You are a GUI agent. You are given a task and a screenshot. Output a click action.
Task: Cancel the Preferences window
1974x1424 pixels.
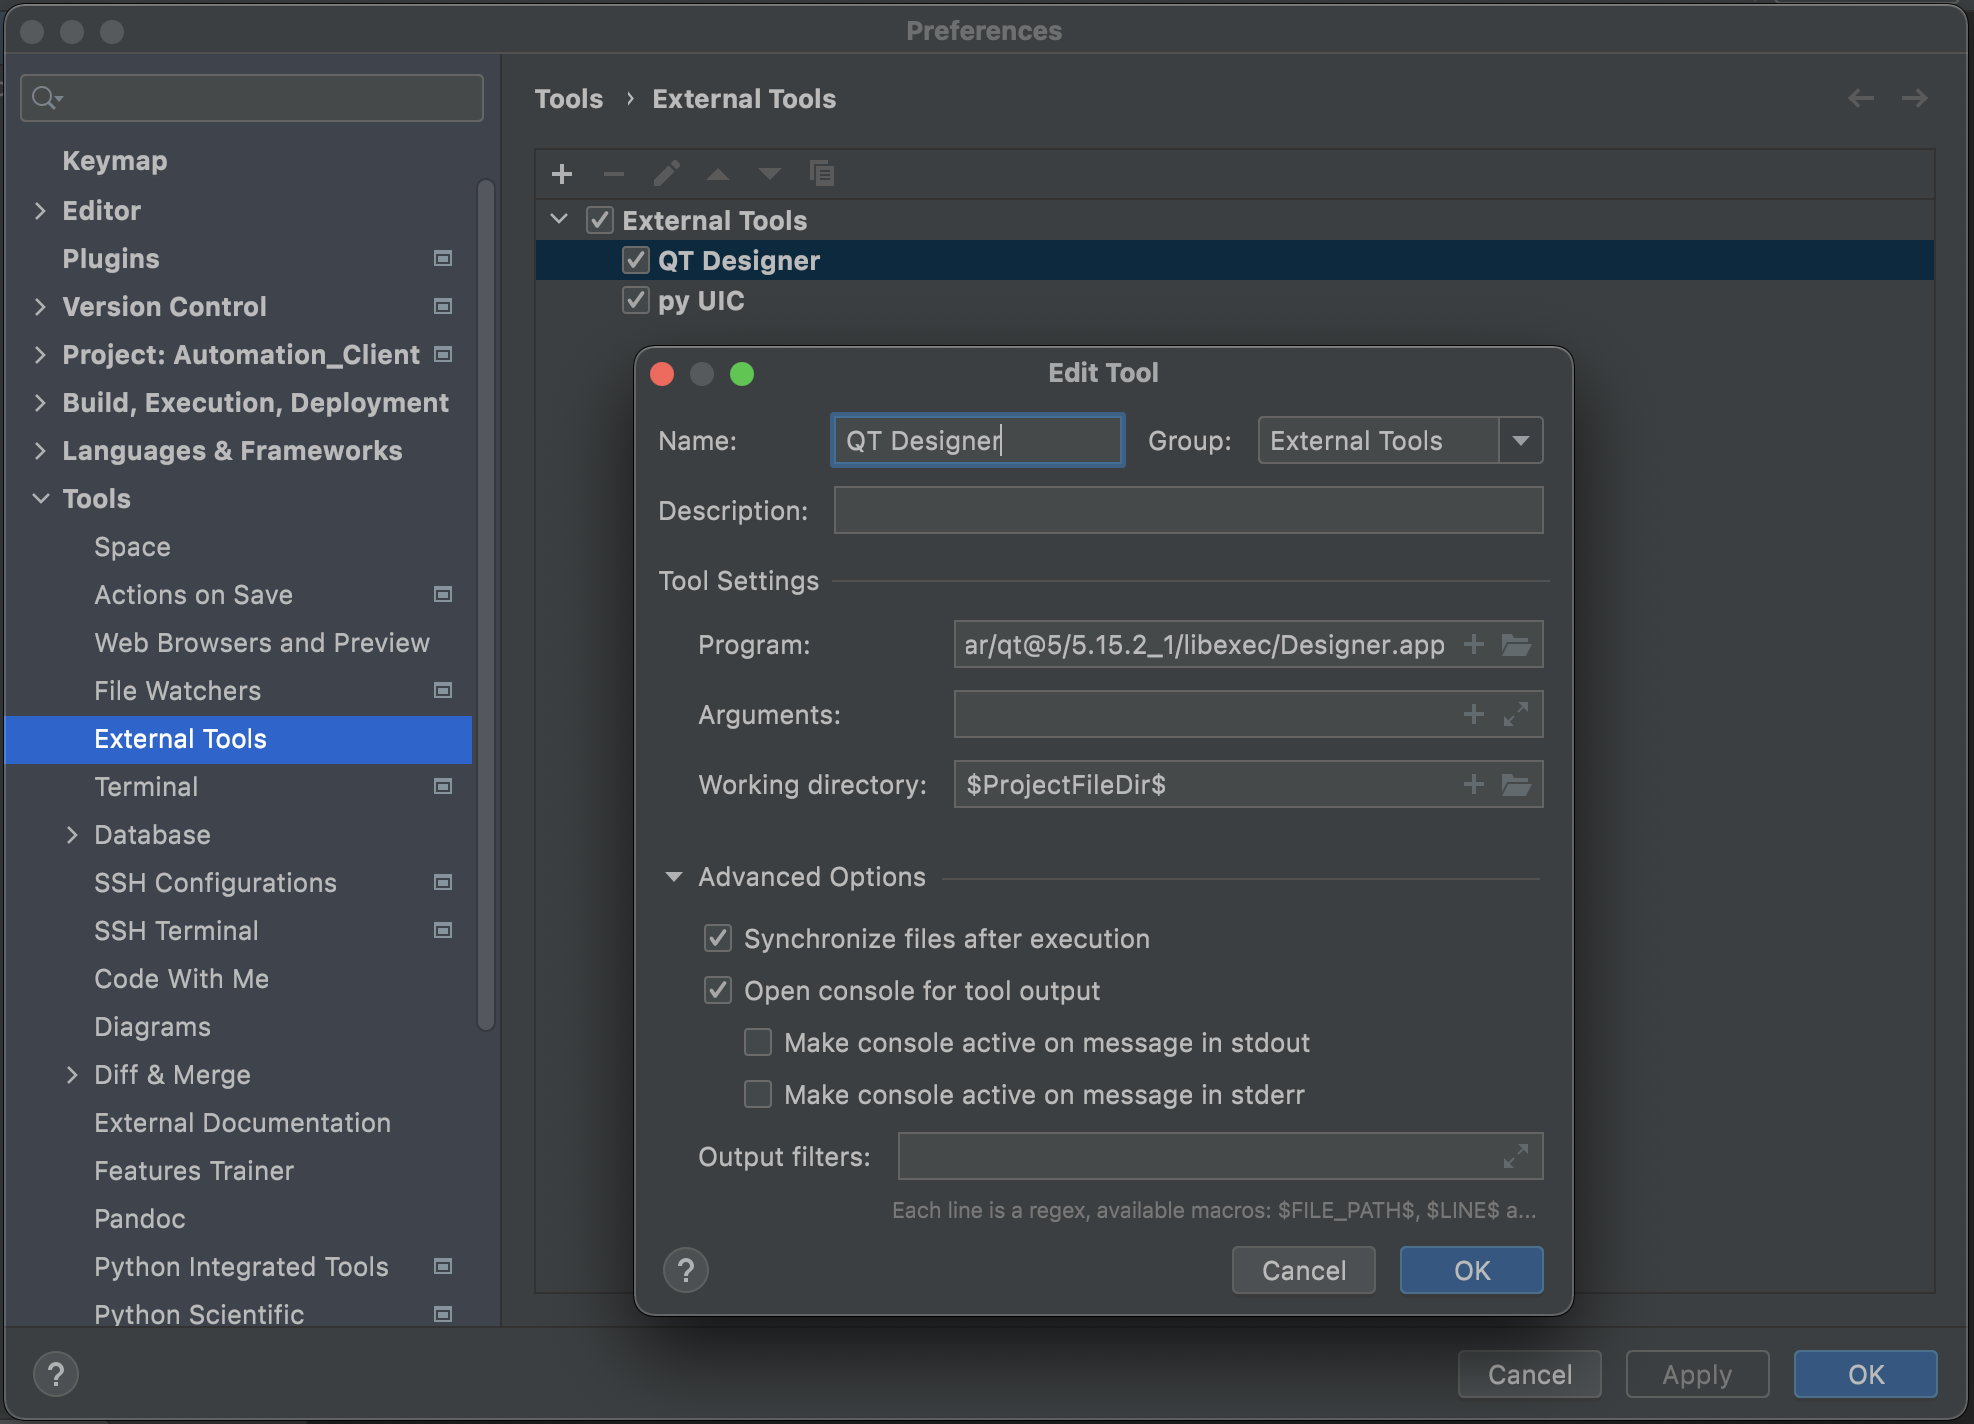(x=1530, y=1374)
